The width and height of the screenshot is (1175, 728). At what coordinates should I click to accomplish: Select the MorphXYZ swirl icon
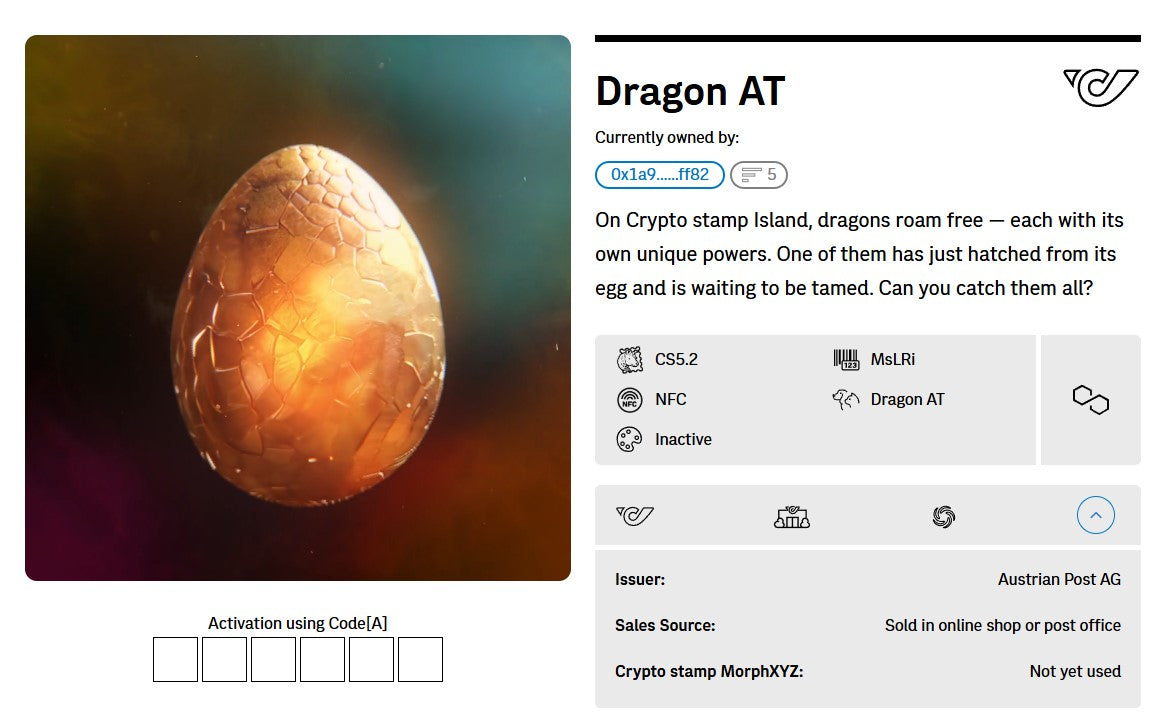click(x=942, y=515)
